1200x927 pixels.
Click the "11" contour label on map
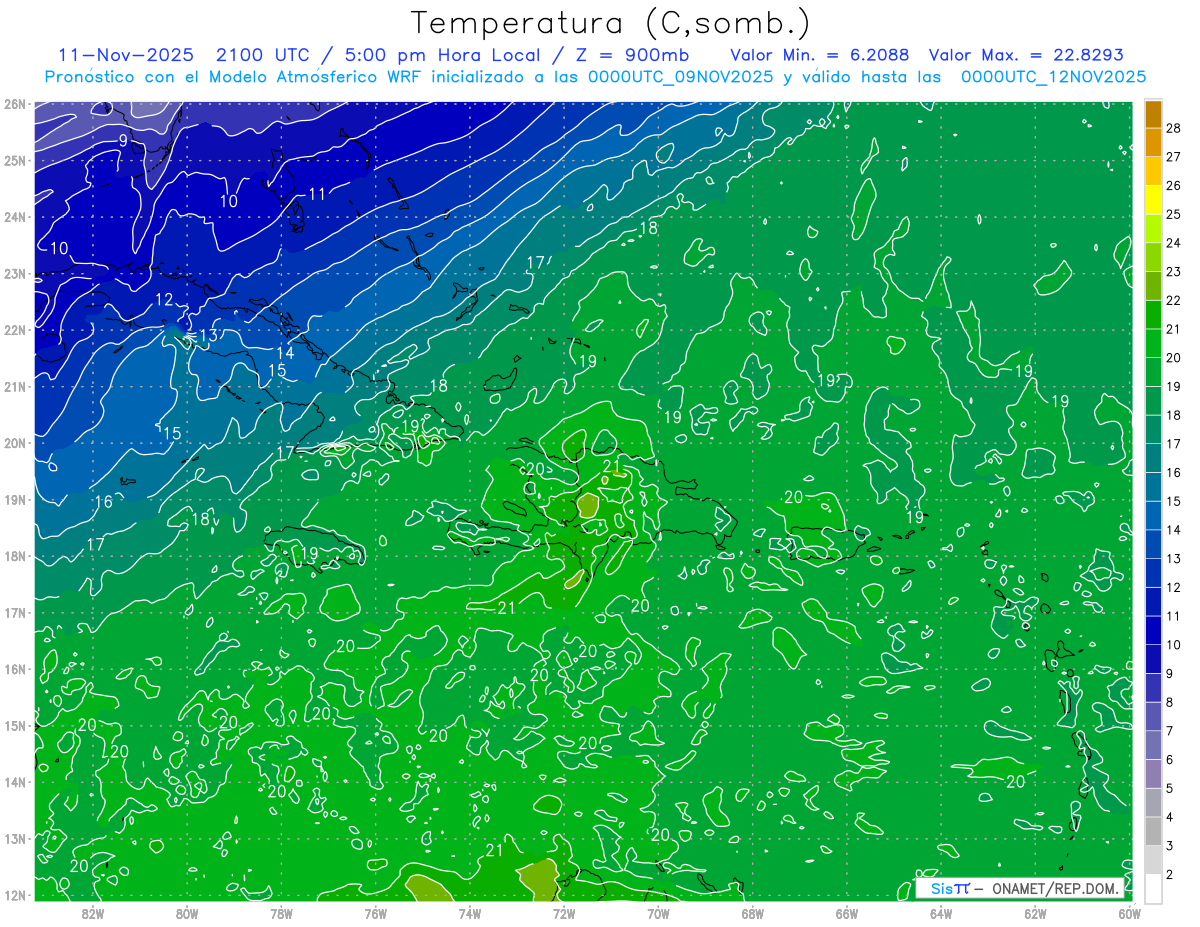click(x=317, y=194)
